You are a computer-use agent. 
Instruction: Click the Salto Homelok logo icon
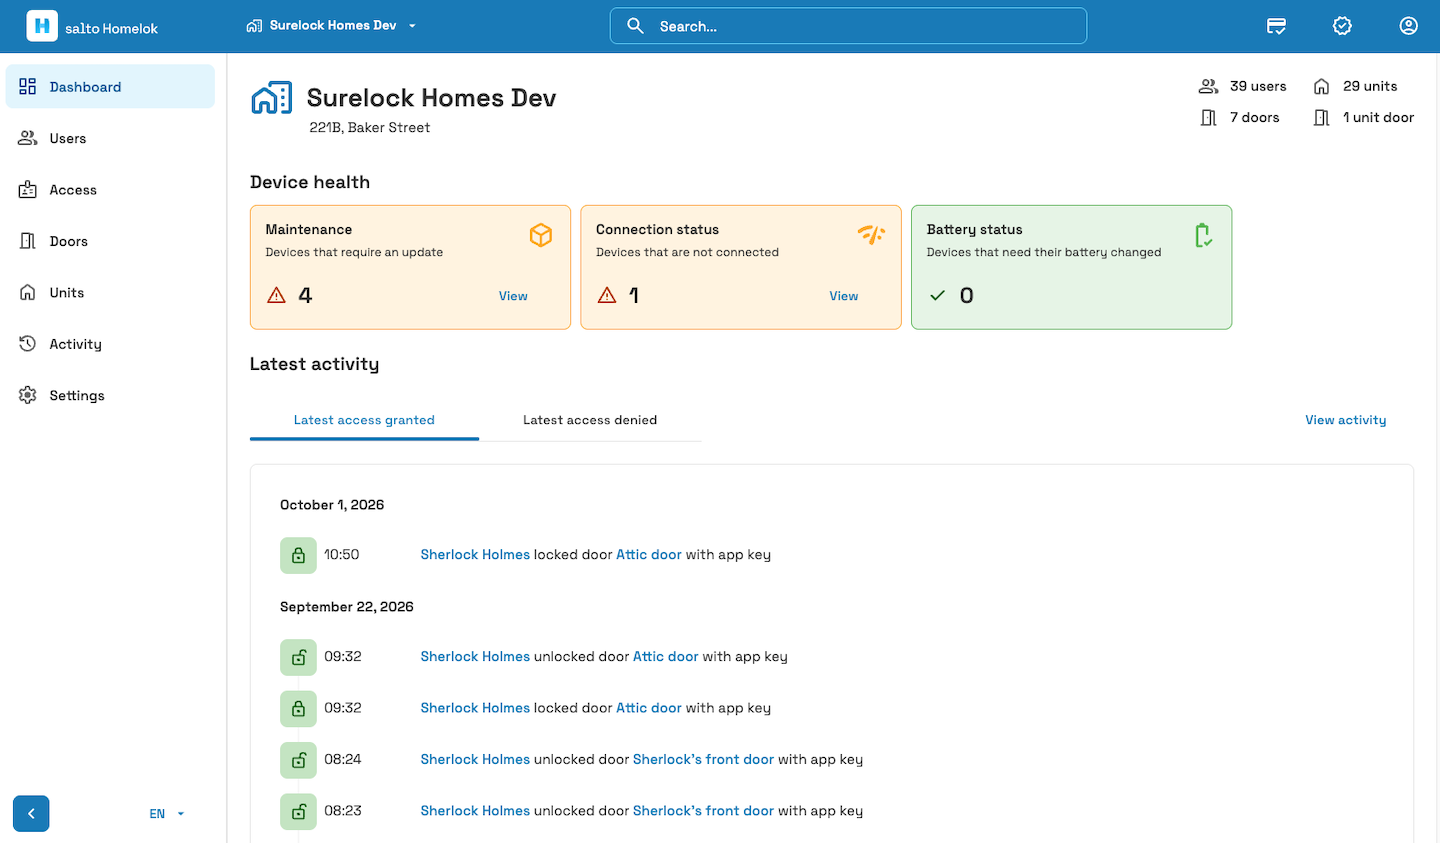[42, 26]
